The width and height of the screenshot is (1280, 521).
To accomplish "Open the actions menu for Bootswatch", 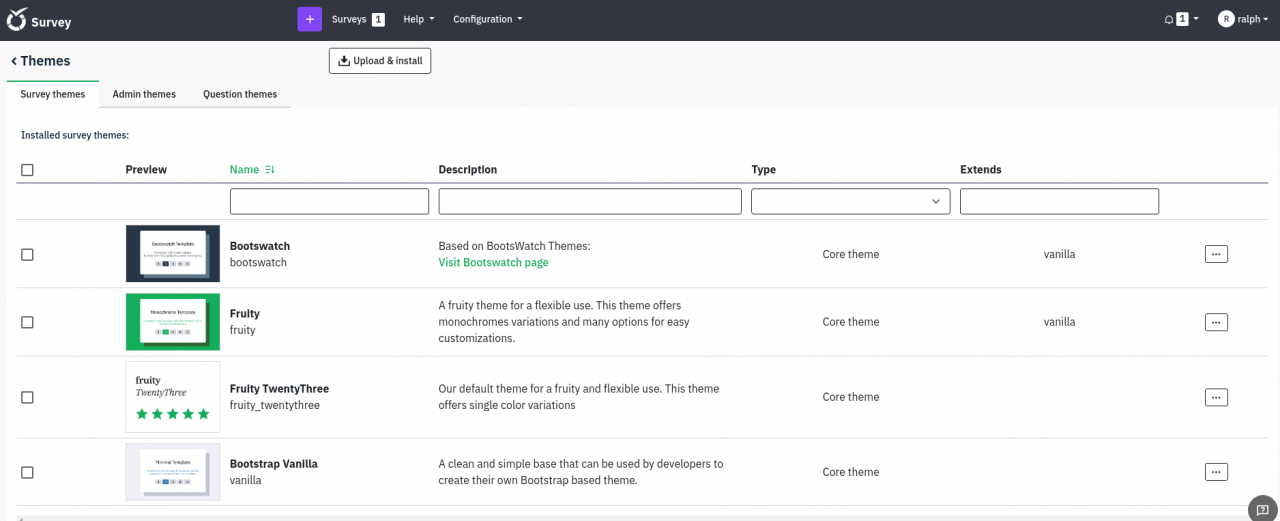I will [x=1216, y=254].
